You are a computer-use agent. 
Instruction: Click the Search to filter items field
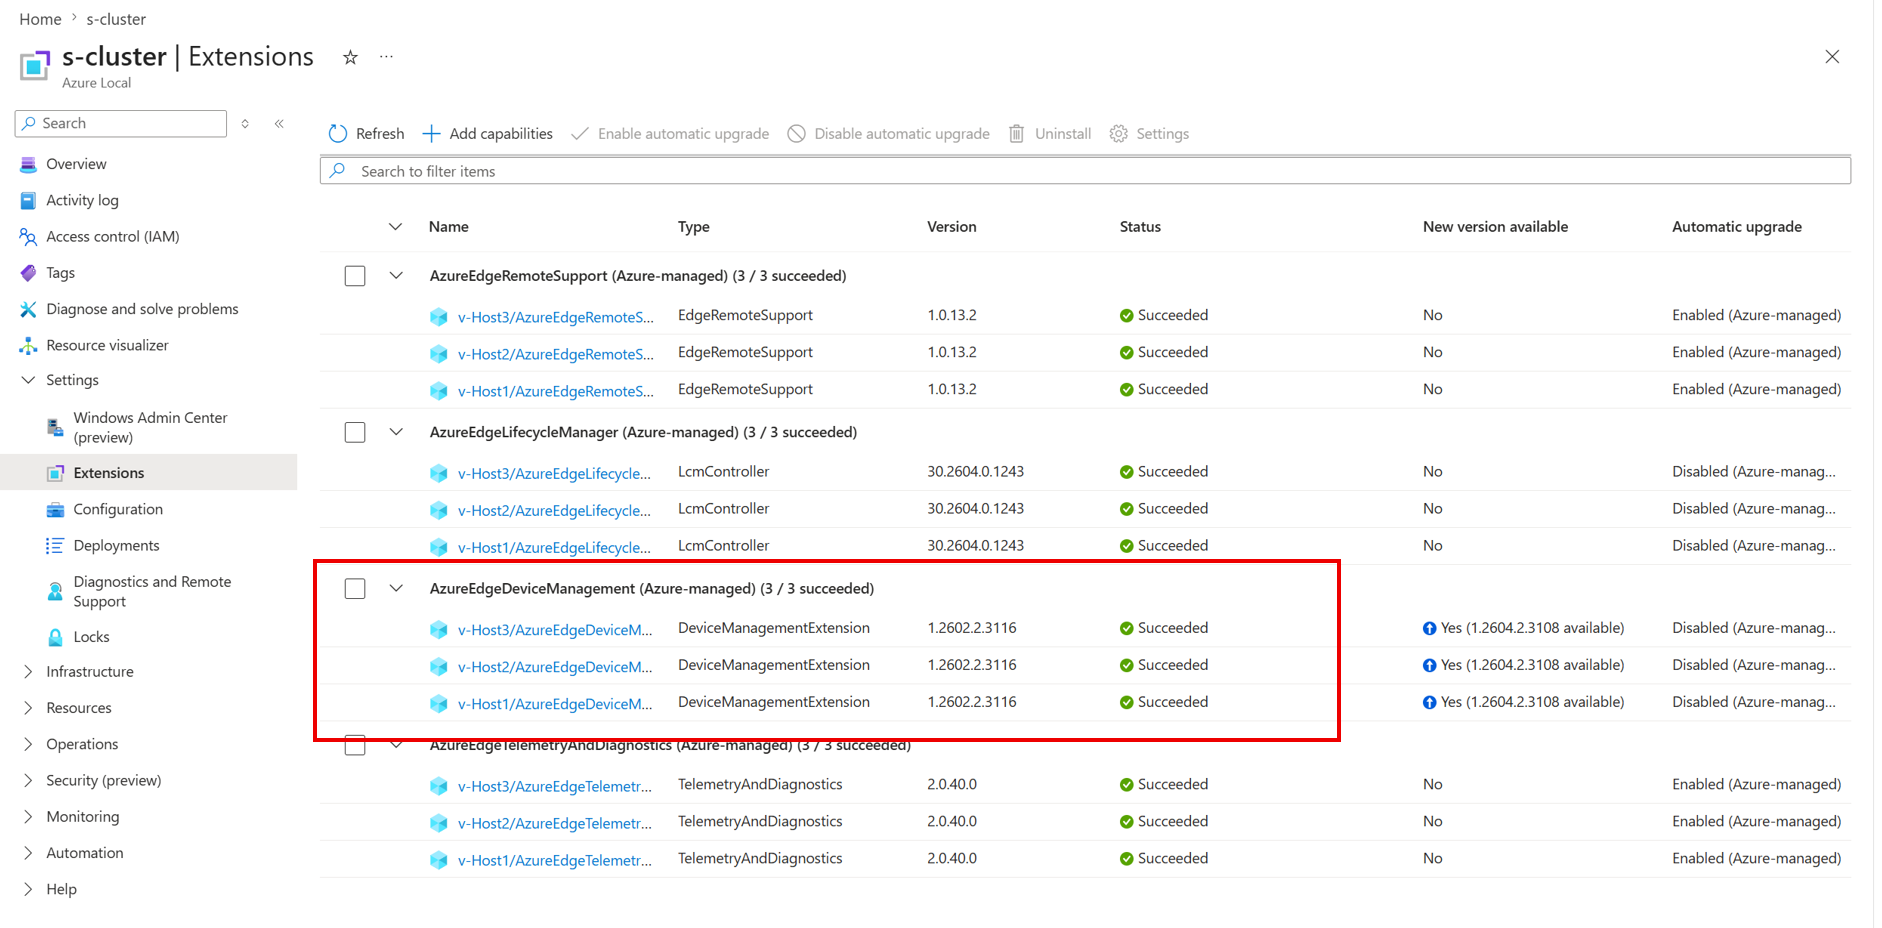pos(1085,171)
